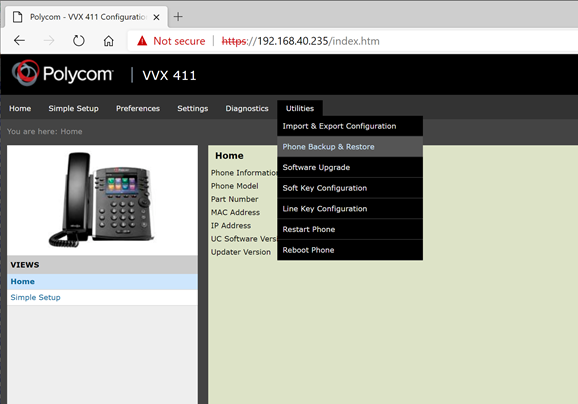Choose Restart Phone option
This screenshot has width=578, height=404.
tap(350, 229)
